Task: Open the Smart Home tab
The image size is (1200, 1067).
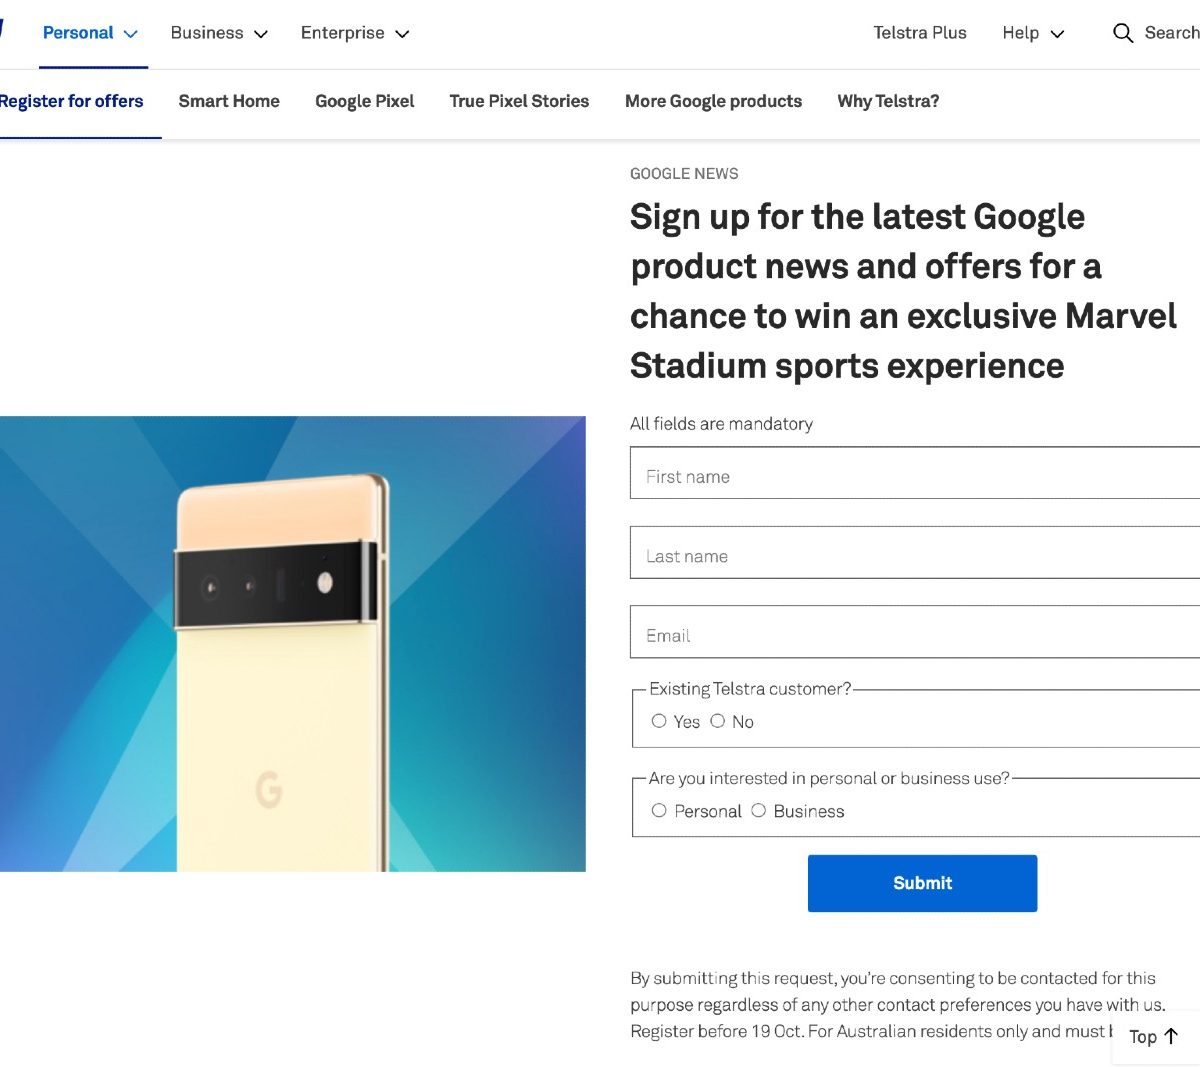Action: coord(229,101)
